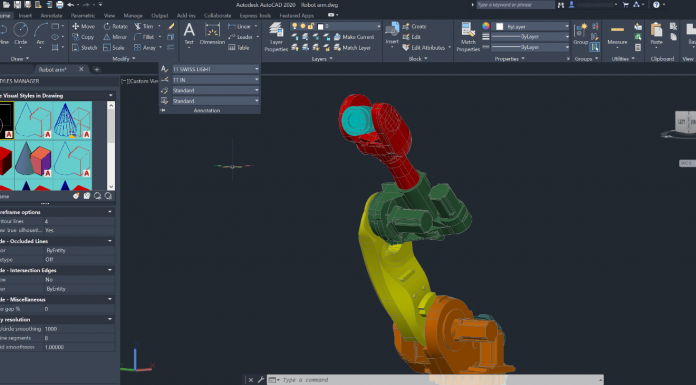The width and height of the screenshot is (696, 385).
Task: Activate the Array tool
Action: (145, 48)
